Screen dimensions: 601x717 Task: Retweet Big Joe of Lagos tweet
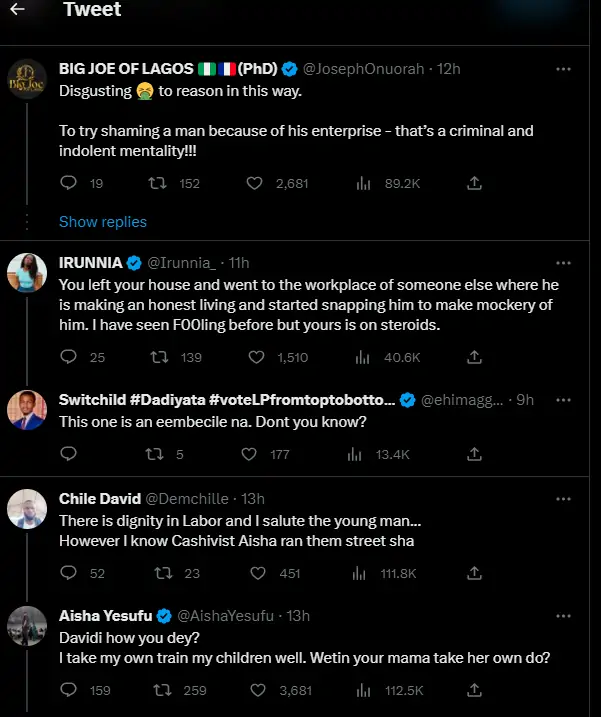click(x=158, y=183)
